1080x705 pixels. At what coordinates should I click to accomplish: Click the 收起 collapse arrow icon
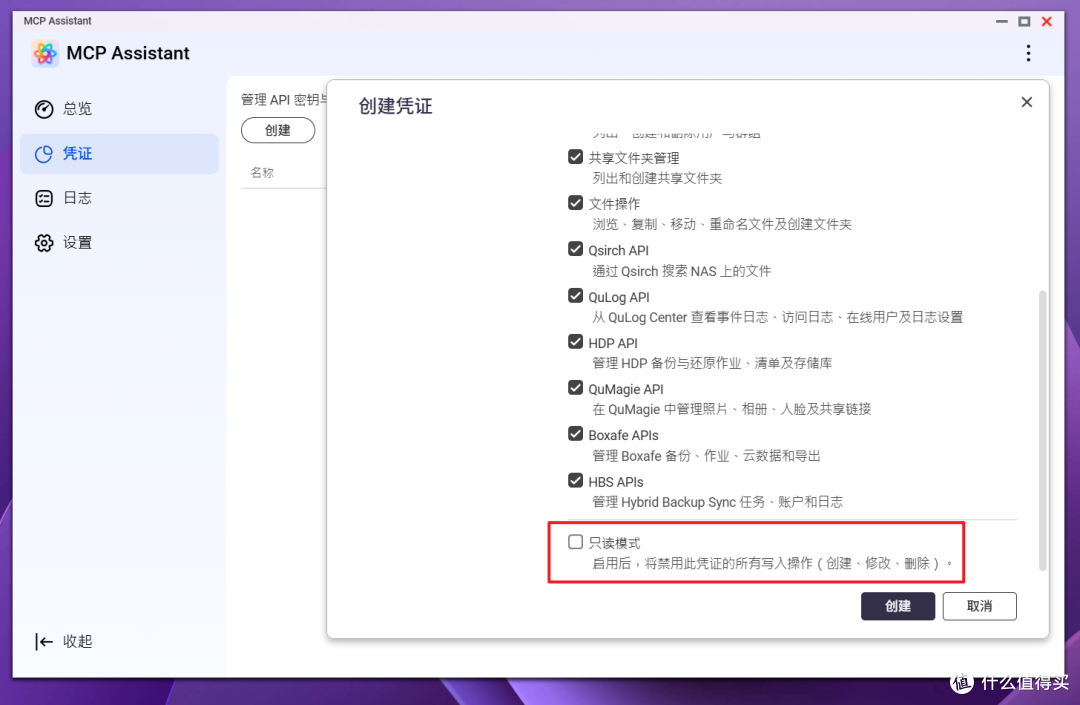pyautogui.click(x=44, y=642)
